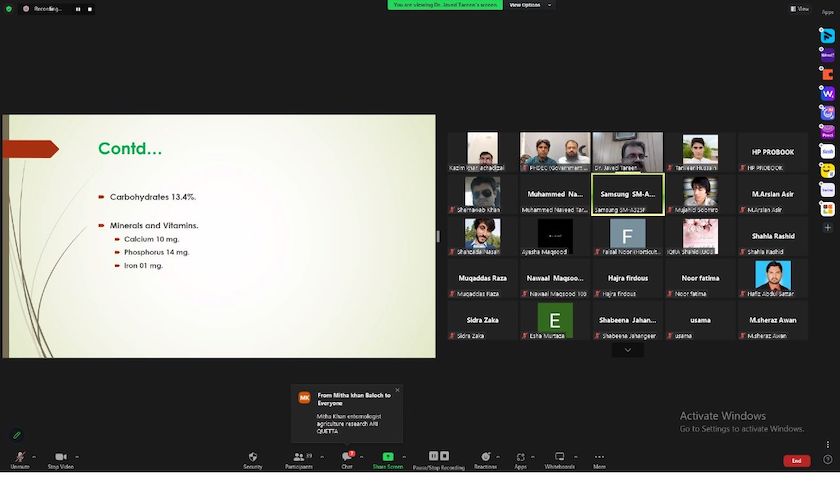840x500 pixels.
Task: Open Security shield options
Action: 253,458
